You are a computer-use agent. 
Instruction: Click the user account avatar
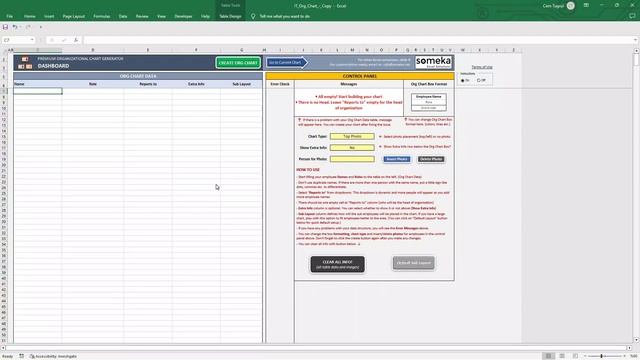click(x=571, y=6)
